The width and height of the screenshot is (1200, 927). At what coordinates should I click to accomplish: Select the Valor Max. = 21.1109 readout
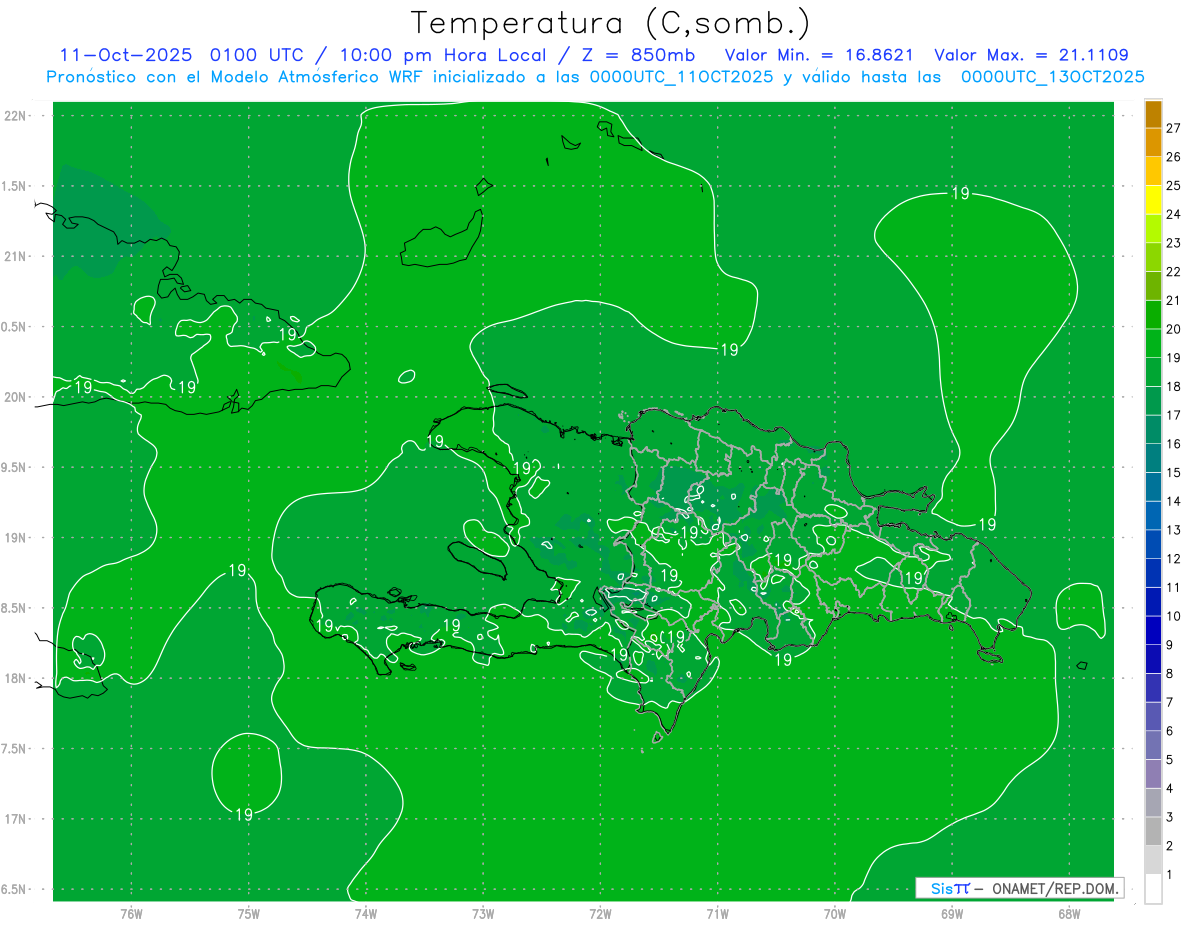(1031, 55)
